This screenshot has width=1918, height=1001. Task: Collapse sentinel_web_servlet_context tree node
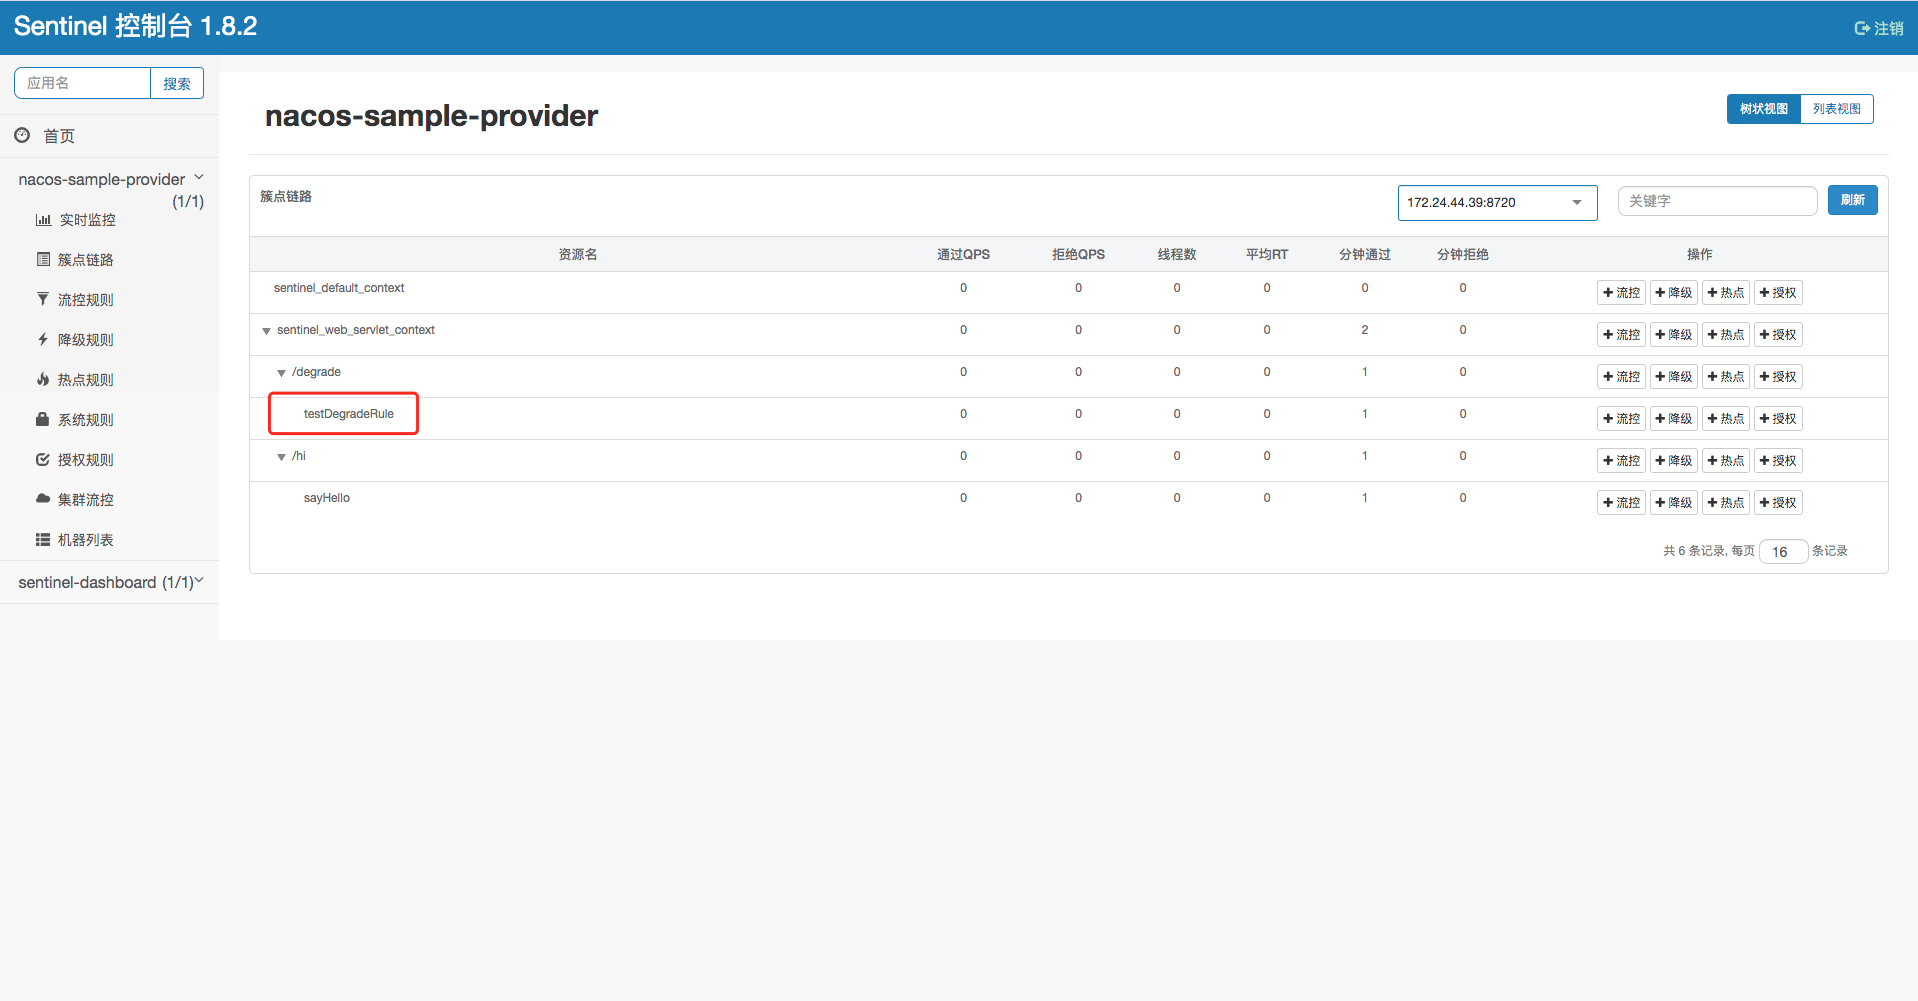coord(266,331)
